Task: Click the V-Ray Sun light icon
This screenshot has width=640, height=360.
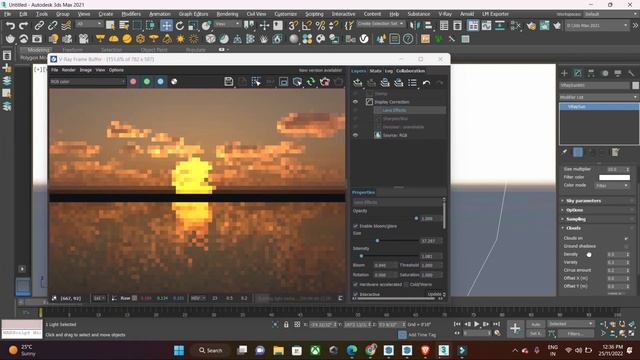Action: click(180, 39)
